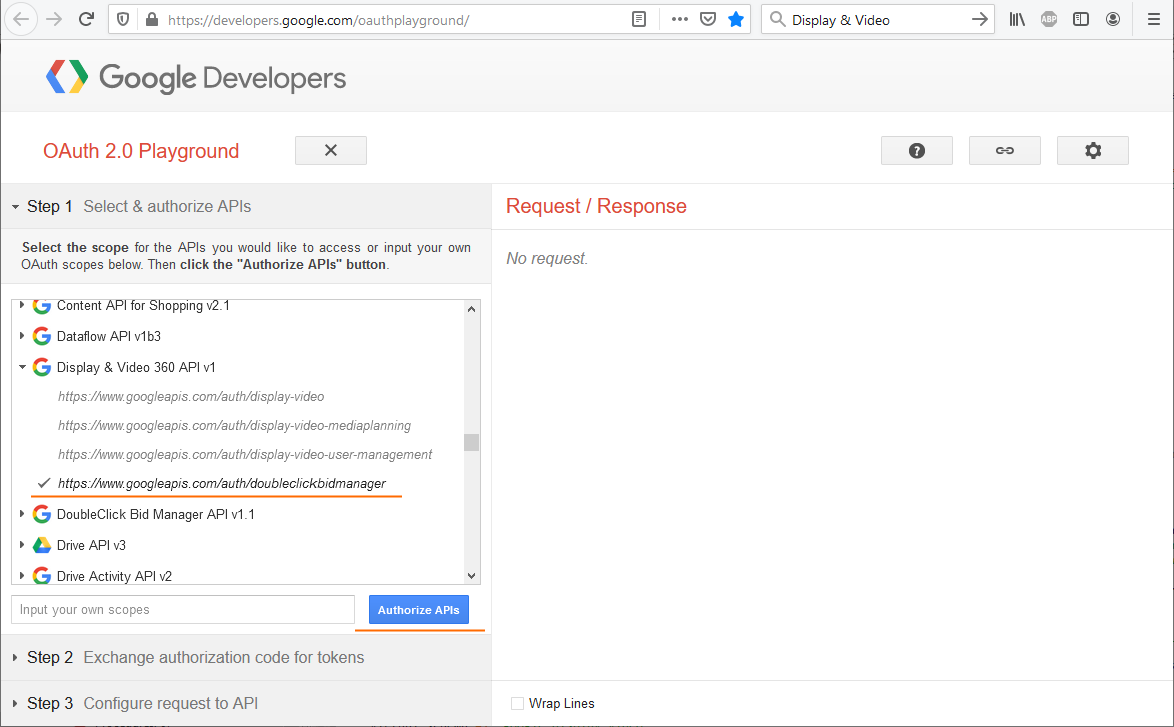This screenshot has width=1174, height=727.
Task: Reload the page in browser toolbar
Action: coord(86,19)
